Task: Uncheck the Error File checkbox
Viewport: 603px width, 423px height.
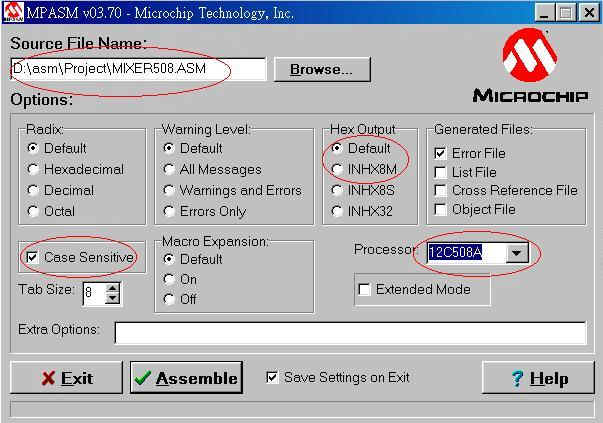Action: click(x=440, y=153)
